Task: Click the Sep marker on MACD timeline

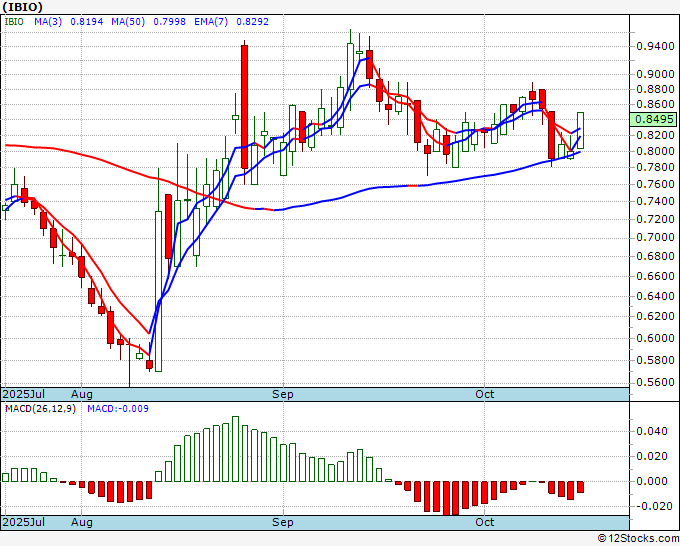Action: (283, 522)
